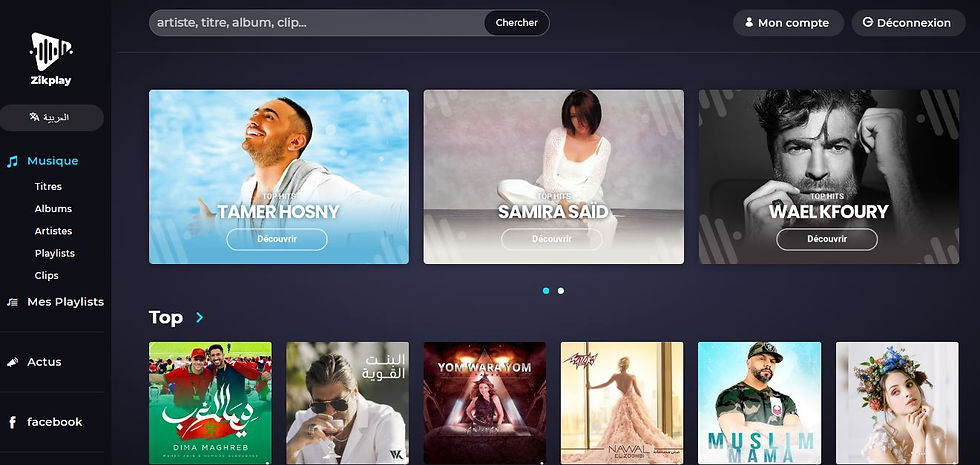The image size is (980, 465).
Task: Open the Wael Kfoury banner title
Action: 828,212
